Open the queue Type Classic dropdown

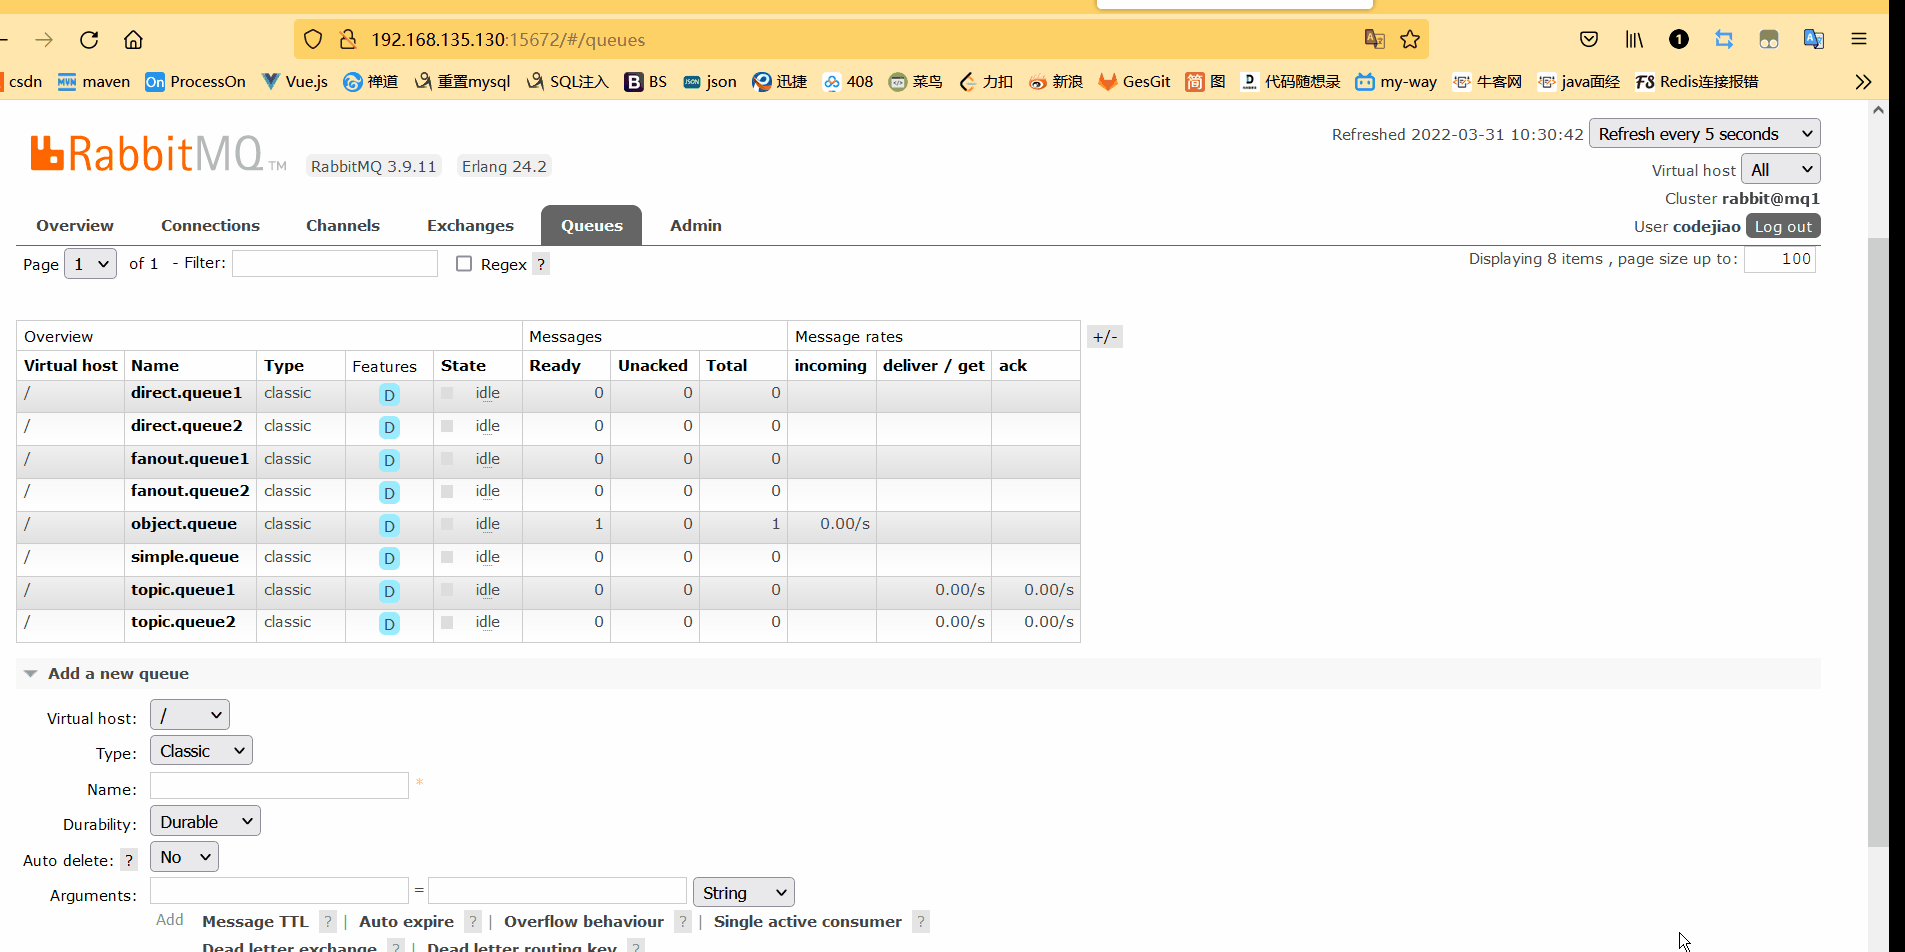201,751
